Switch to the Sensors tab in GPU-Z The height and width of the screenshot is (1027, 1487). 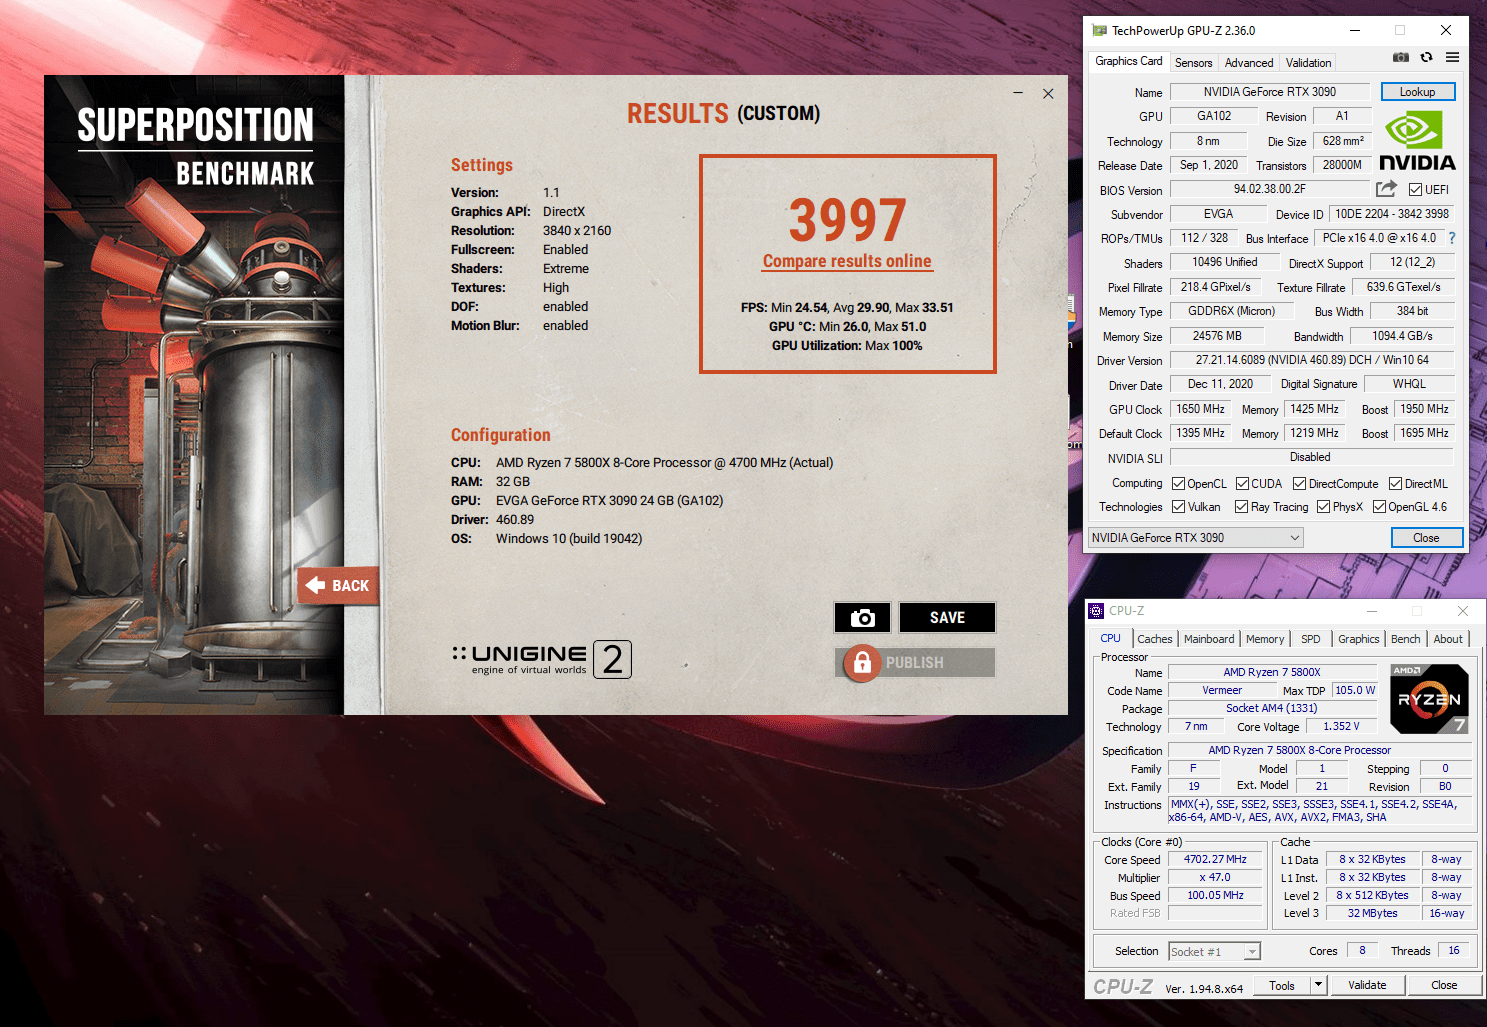pos(1193,63)
